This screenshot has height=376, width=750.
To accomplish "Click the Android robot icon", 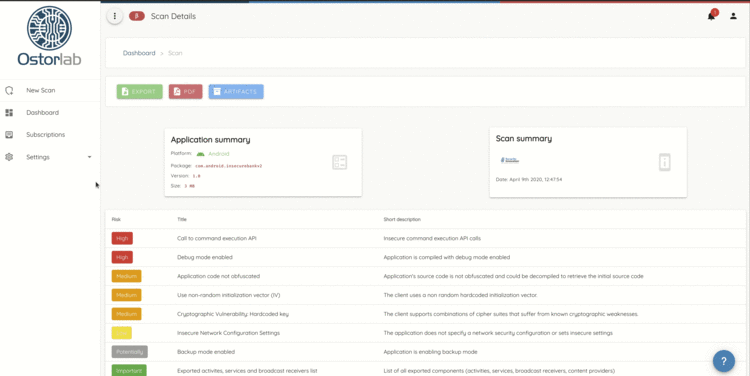I will tap(200, 154).
